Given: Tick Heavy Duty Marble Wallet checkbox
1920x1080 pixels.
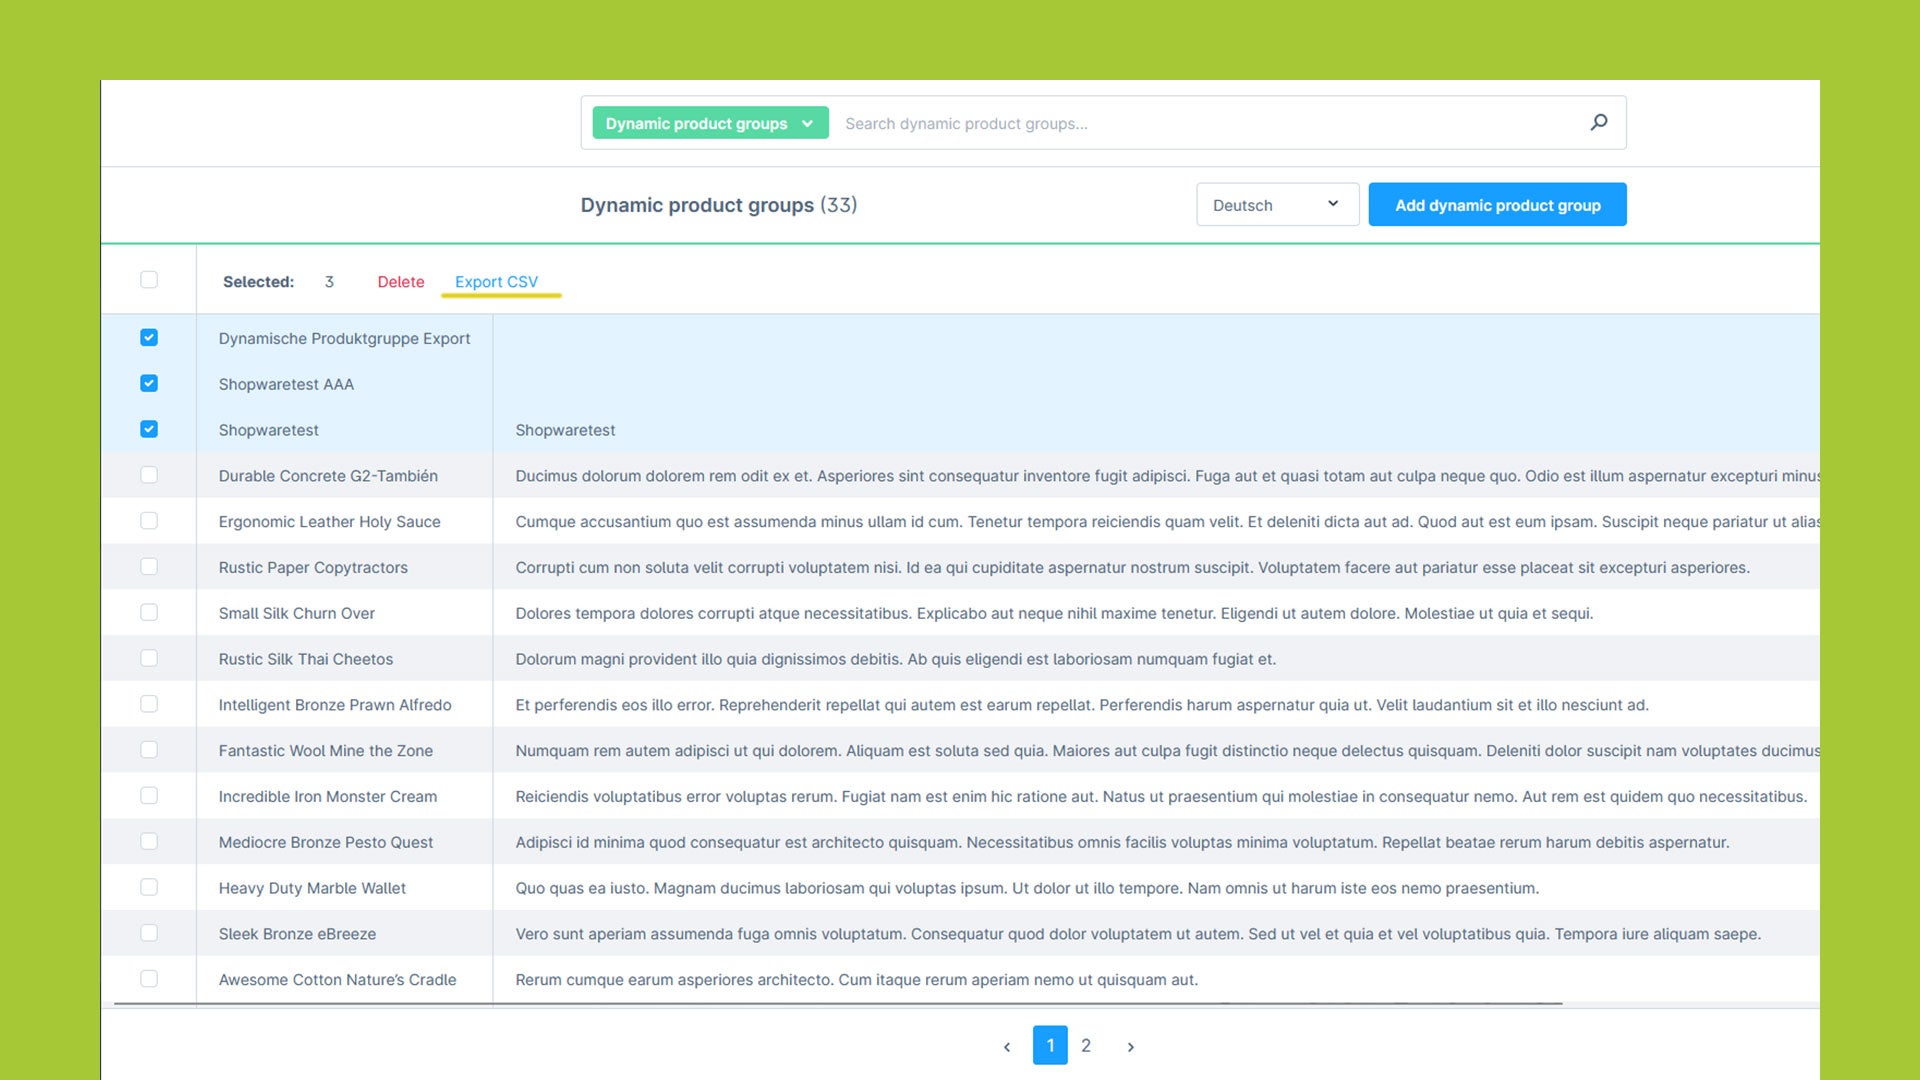Looking at the screenshot, I should [x=149, y=888].
